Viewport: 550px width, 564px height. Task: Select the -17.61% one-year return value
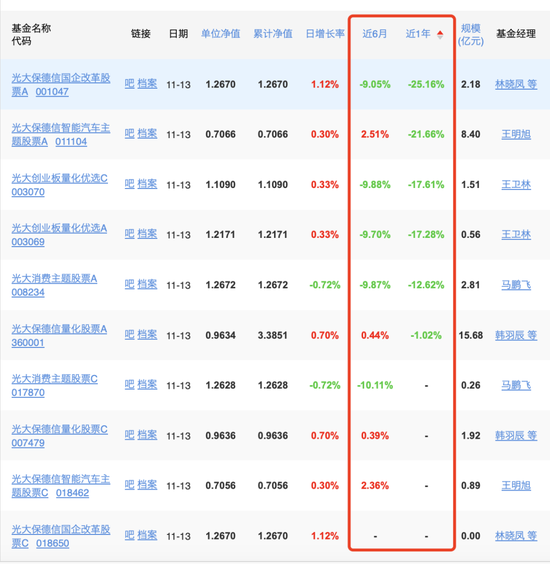426,185
